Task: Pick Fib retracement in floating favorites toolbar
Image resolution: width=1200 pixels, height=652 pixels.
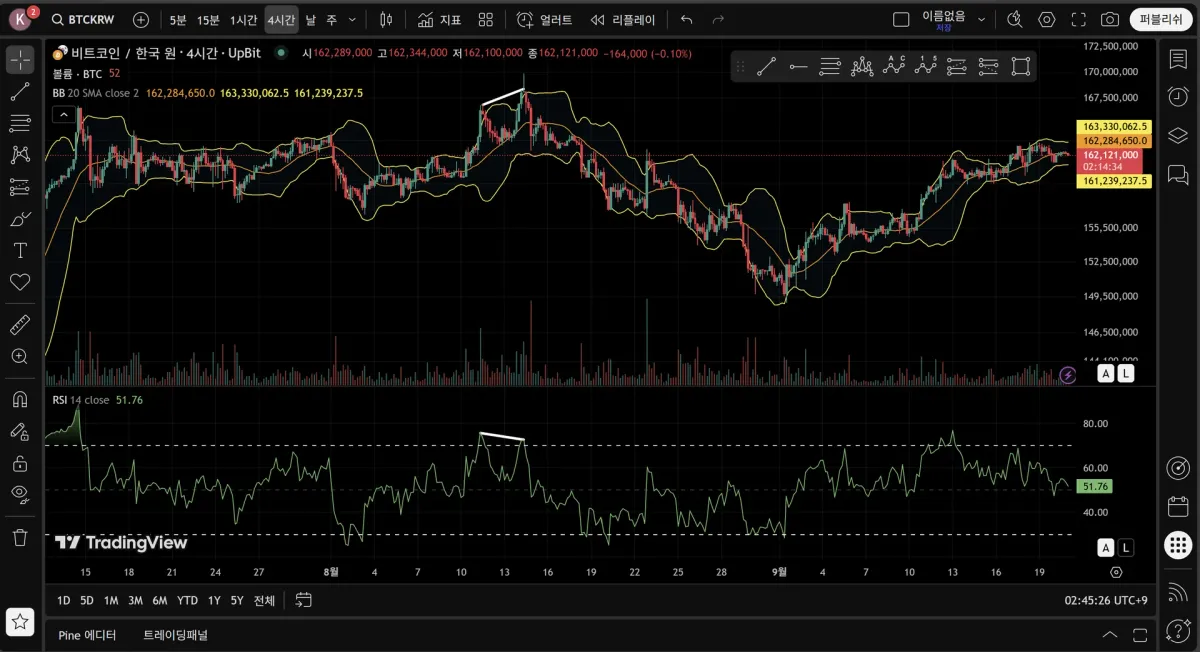Action: pos(830,67)
